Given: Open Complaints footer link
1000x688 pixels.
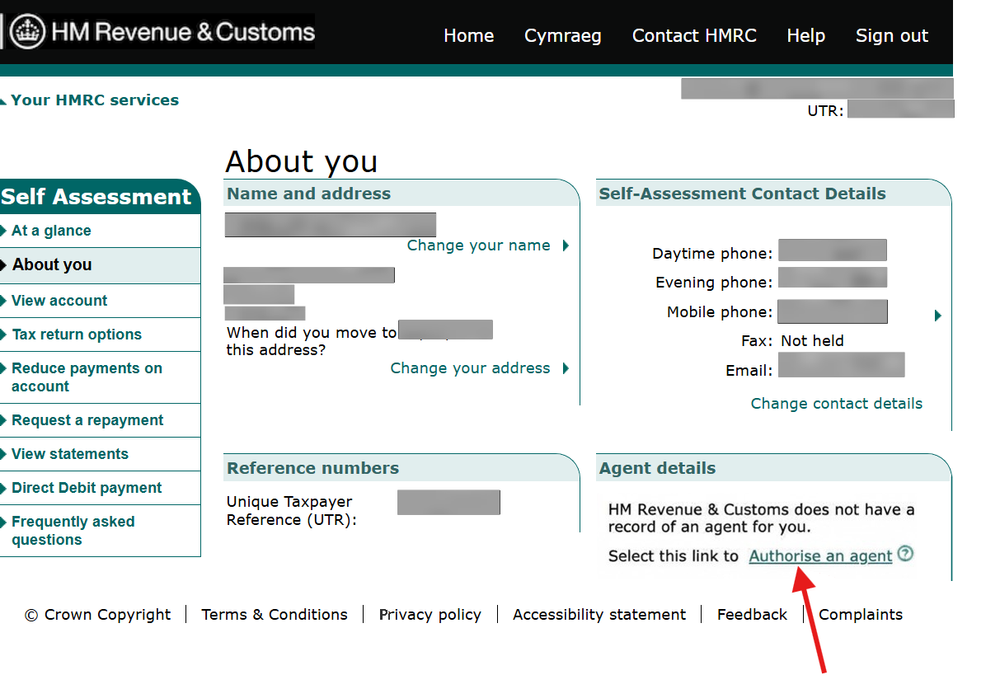Looking at the screenshot, I should (x=860, y=615).
